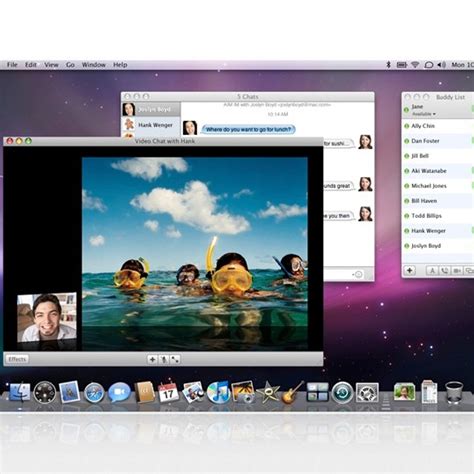This screenshot has width=474, height=474.
Task: Click the main snorkeling video feed
Action: 195,253
